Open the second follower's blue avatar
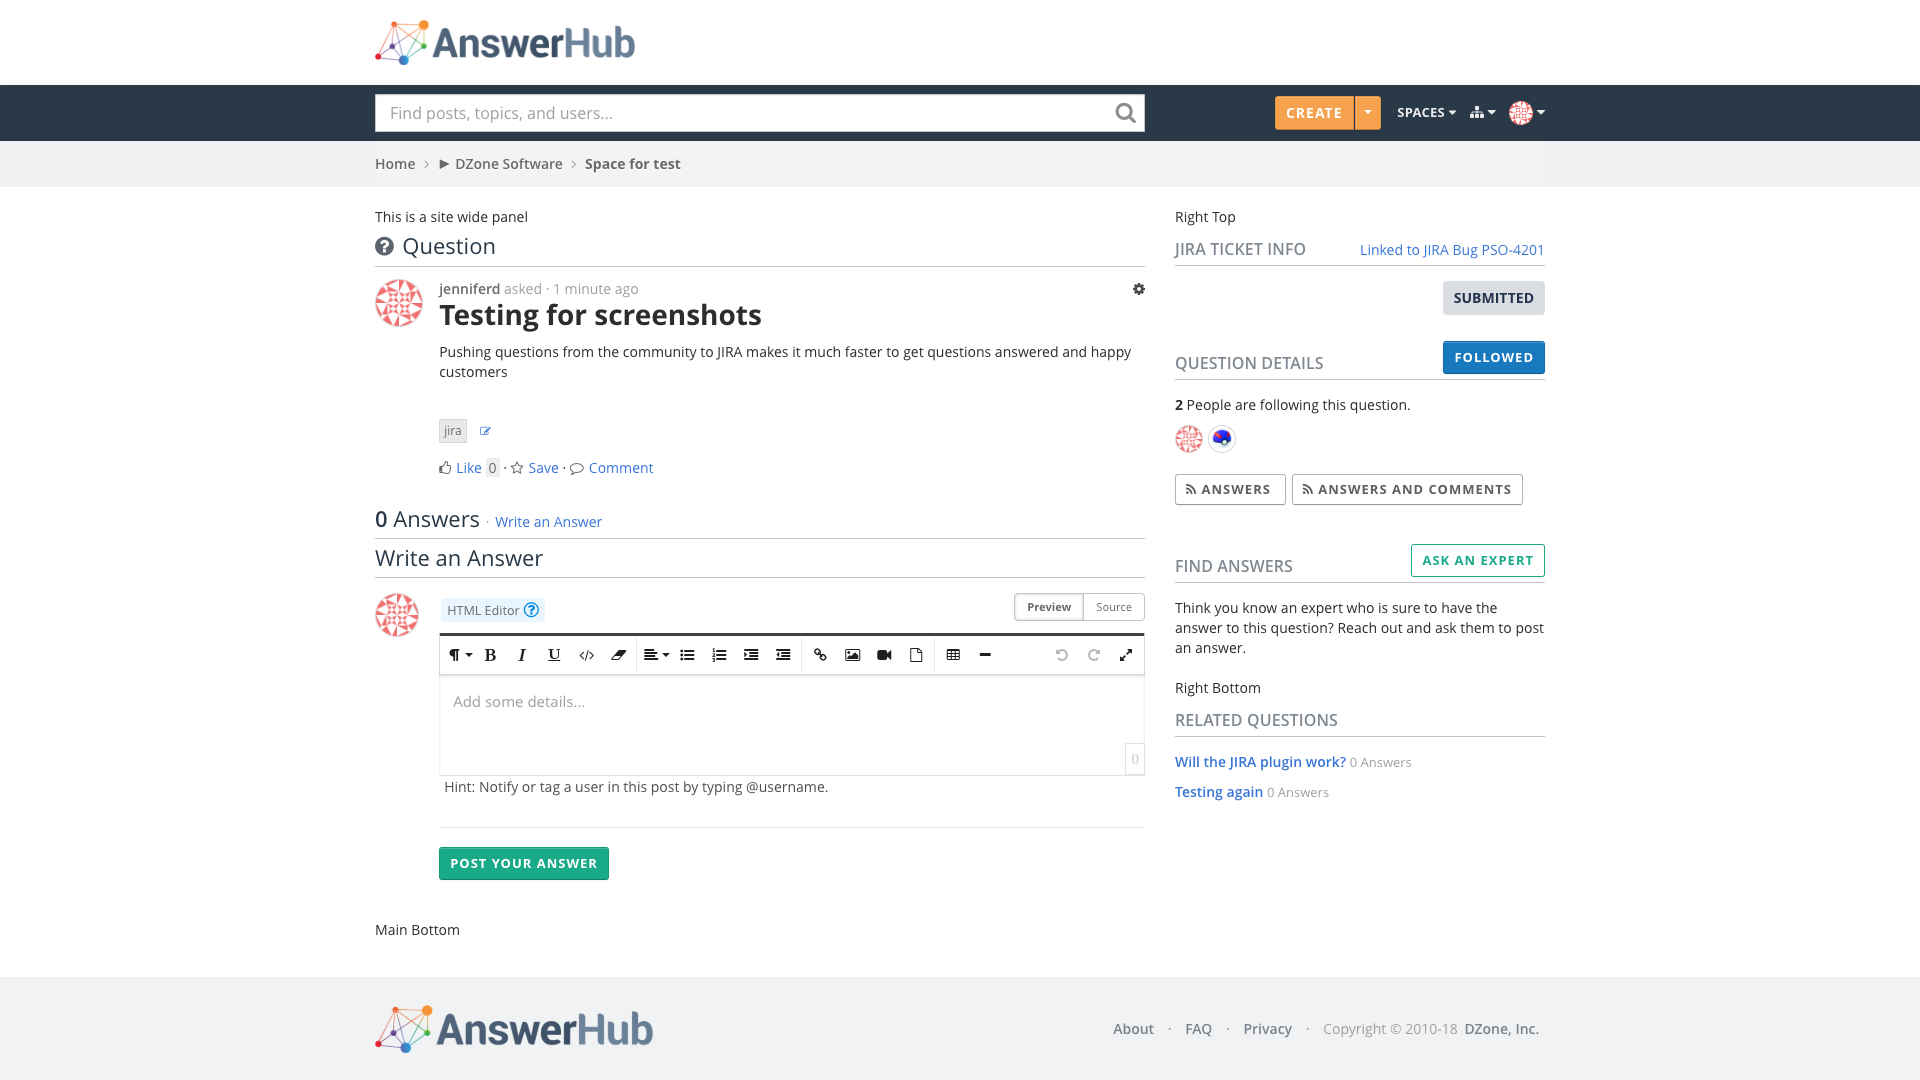 (x=1222, y=439)
